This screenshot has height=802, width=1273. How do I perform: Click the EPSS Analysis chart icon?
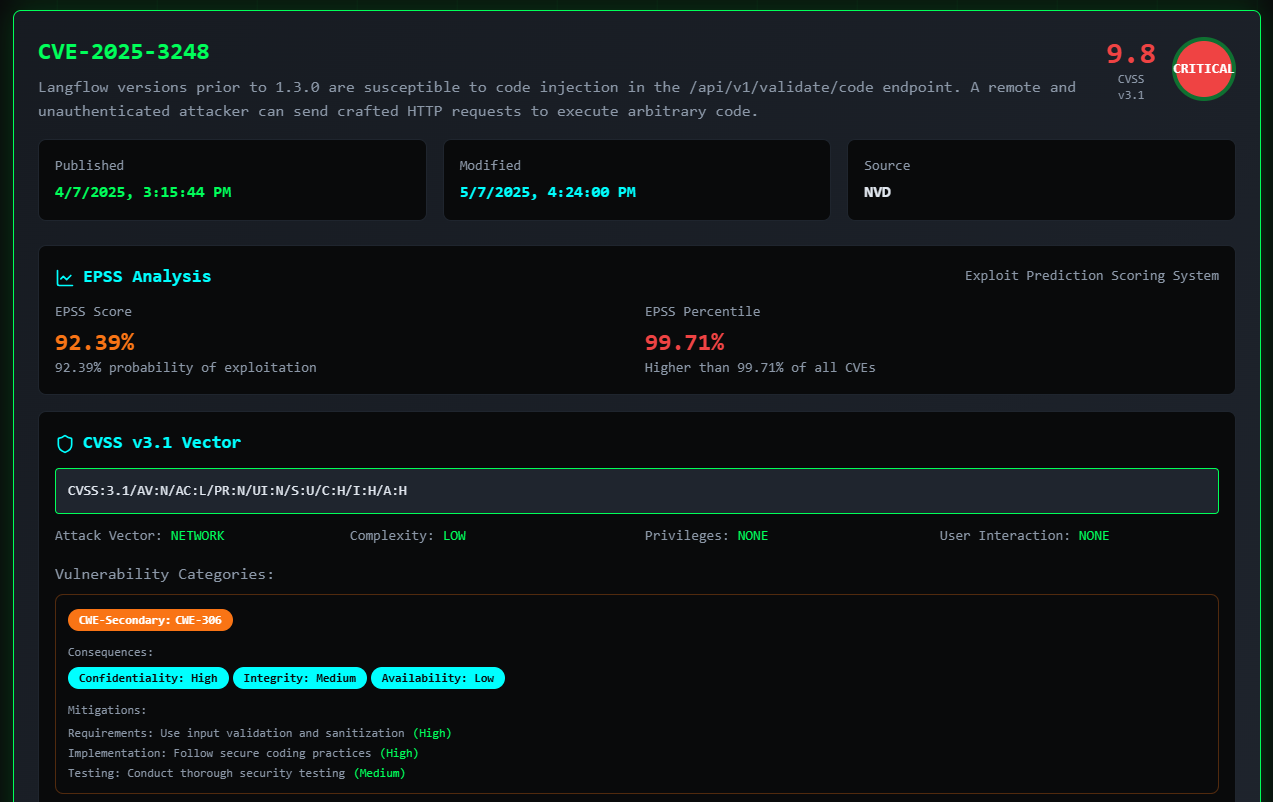coord(65,277)
